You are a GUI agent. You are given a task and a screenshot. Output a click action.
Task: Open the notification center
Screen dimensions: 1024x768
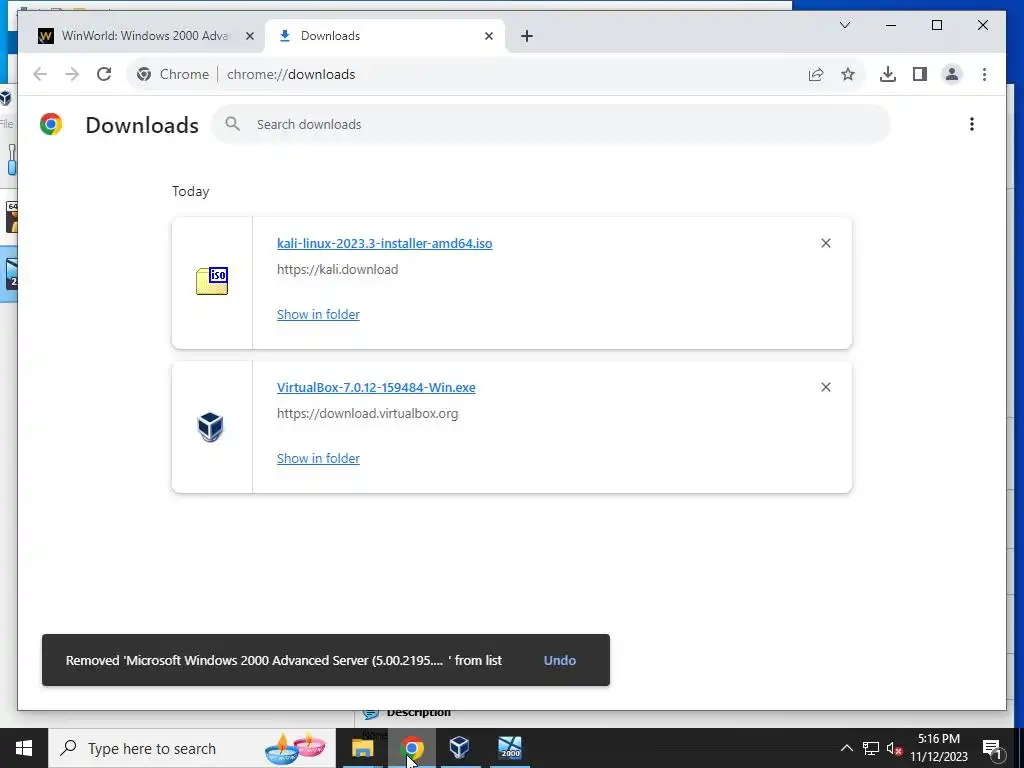[993, 748]
